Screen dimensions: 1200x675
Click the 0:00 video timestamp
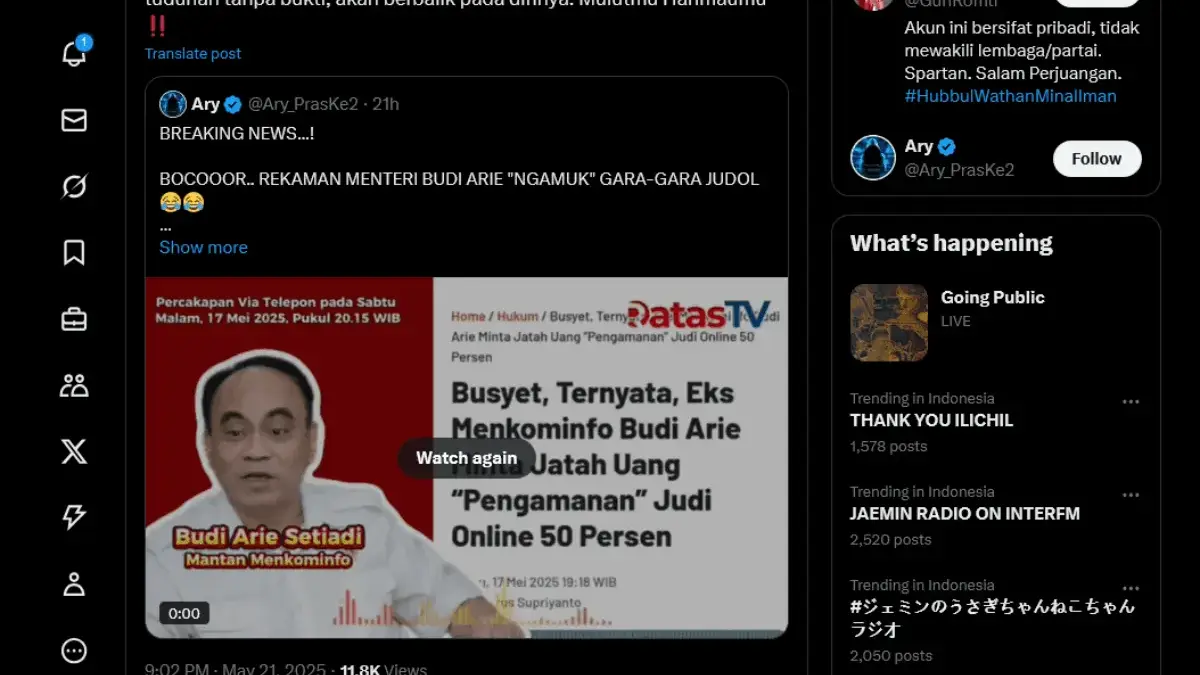(184, 613)
